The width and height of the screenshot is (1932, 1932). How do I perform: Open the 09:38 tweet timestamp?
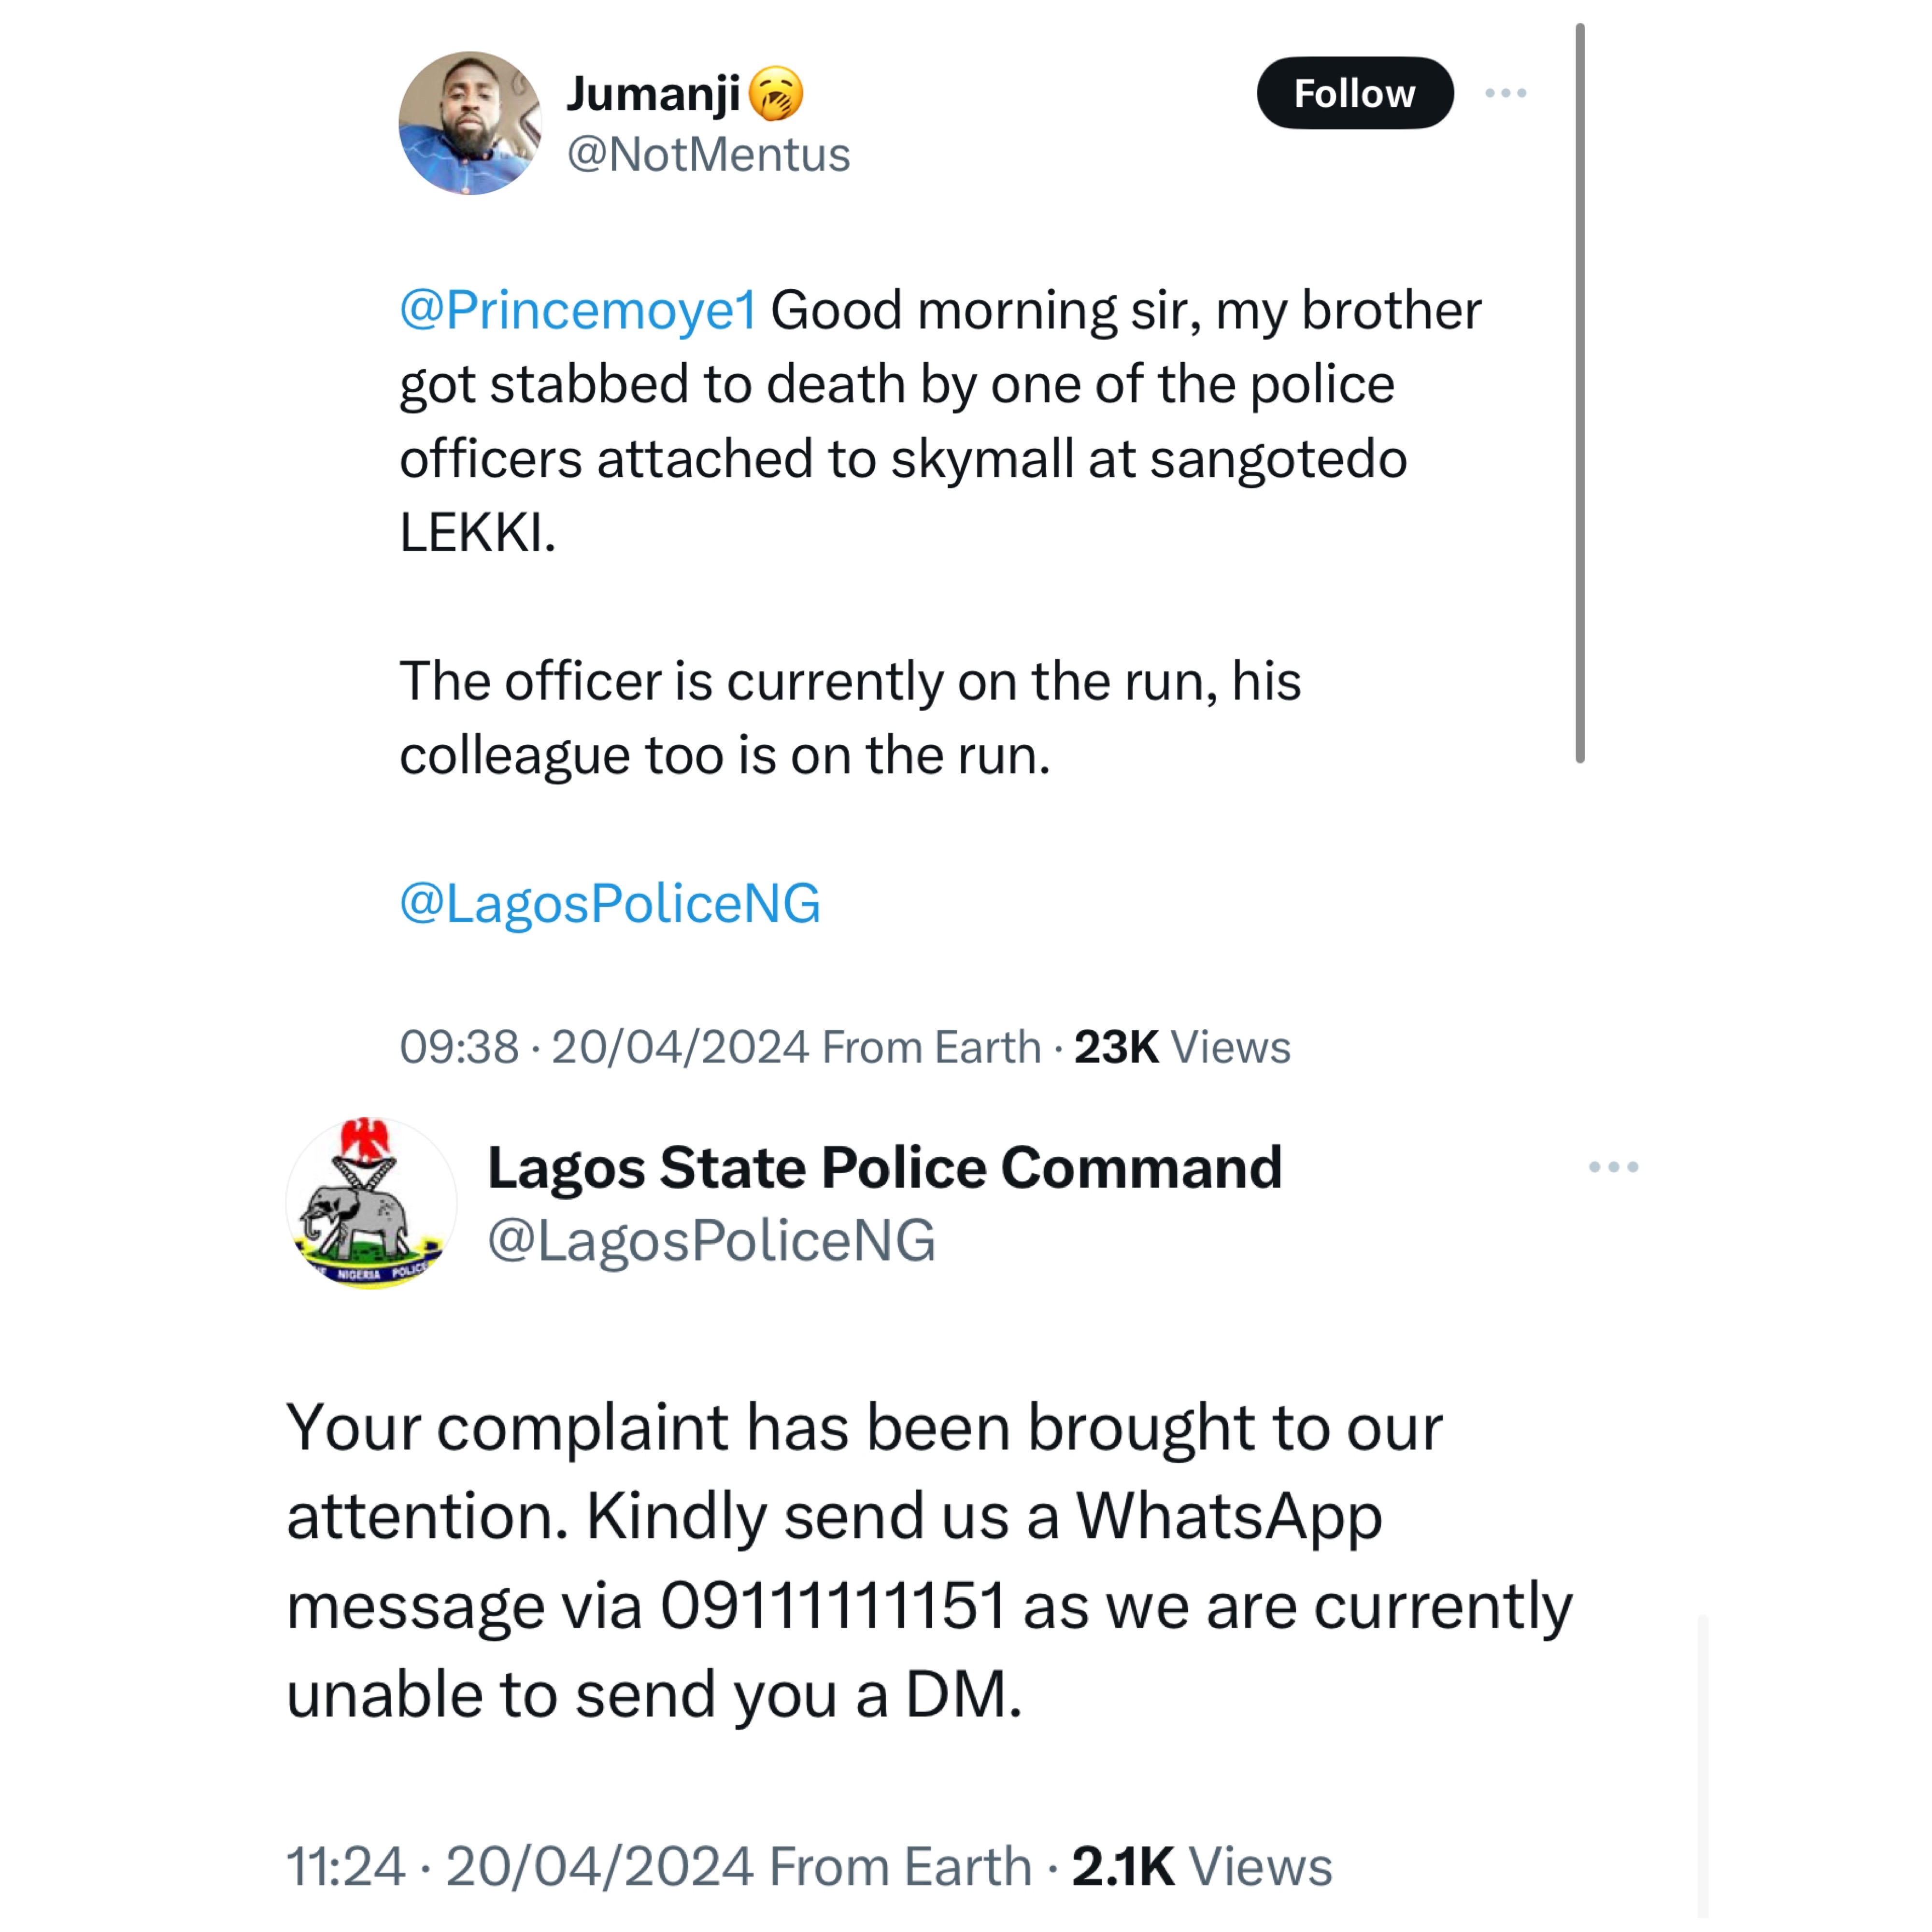(x=459, y=1047)
